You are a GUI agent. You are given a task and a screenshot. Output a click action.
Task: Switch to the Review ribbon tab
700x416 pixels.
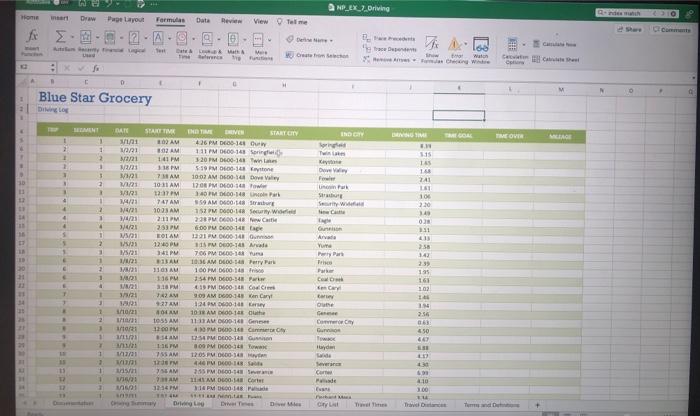pos(232,21)
